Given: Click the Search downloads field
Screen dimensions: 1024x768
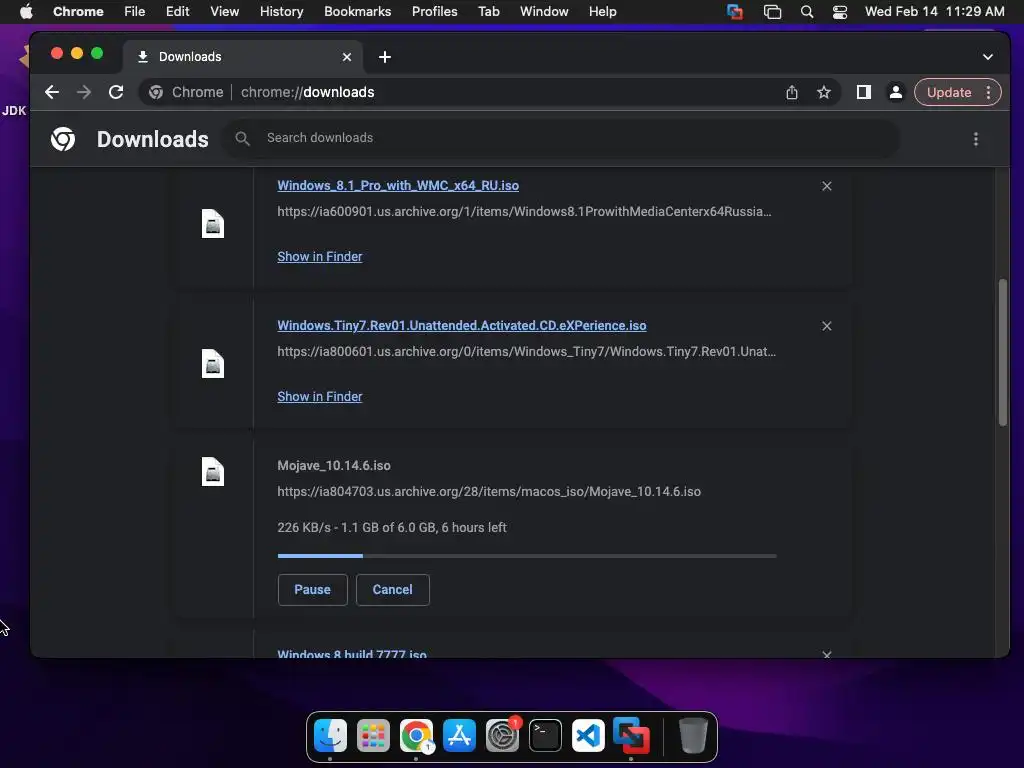Looking at the screenshot, I should tap(562, 138).
